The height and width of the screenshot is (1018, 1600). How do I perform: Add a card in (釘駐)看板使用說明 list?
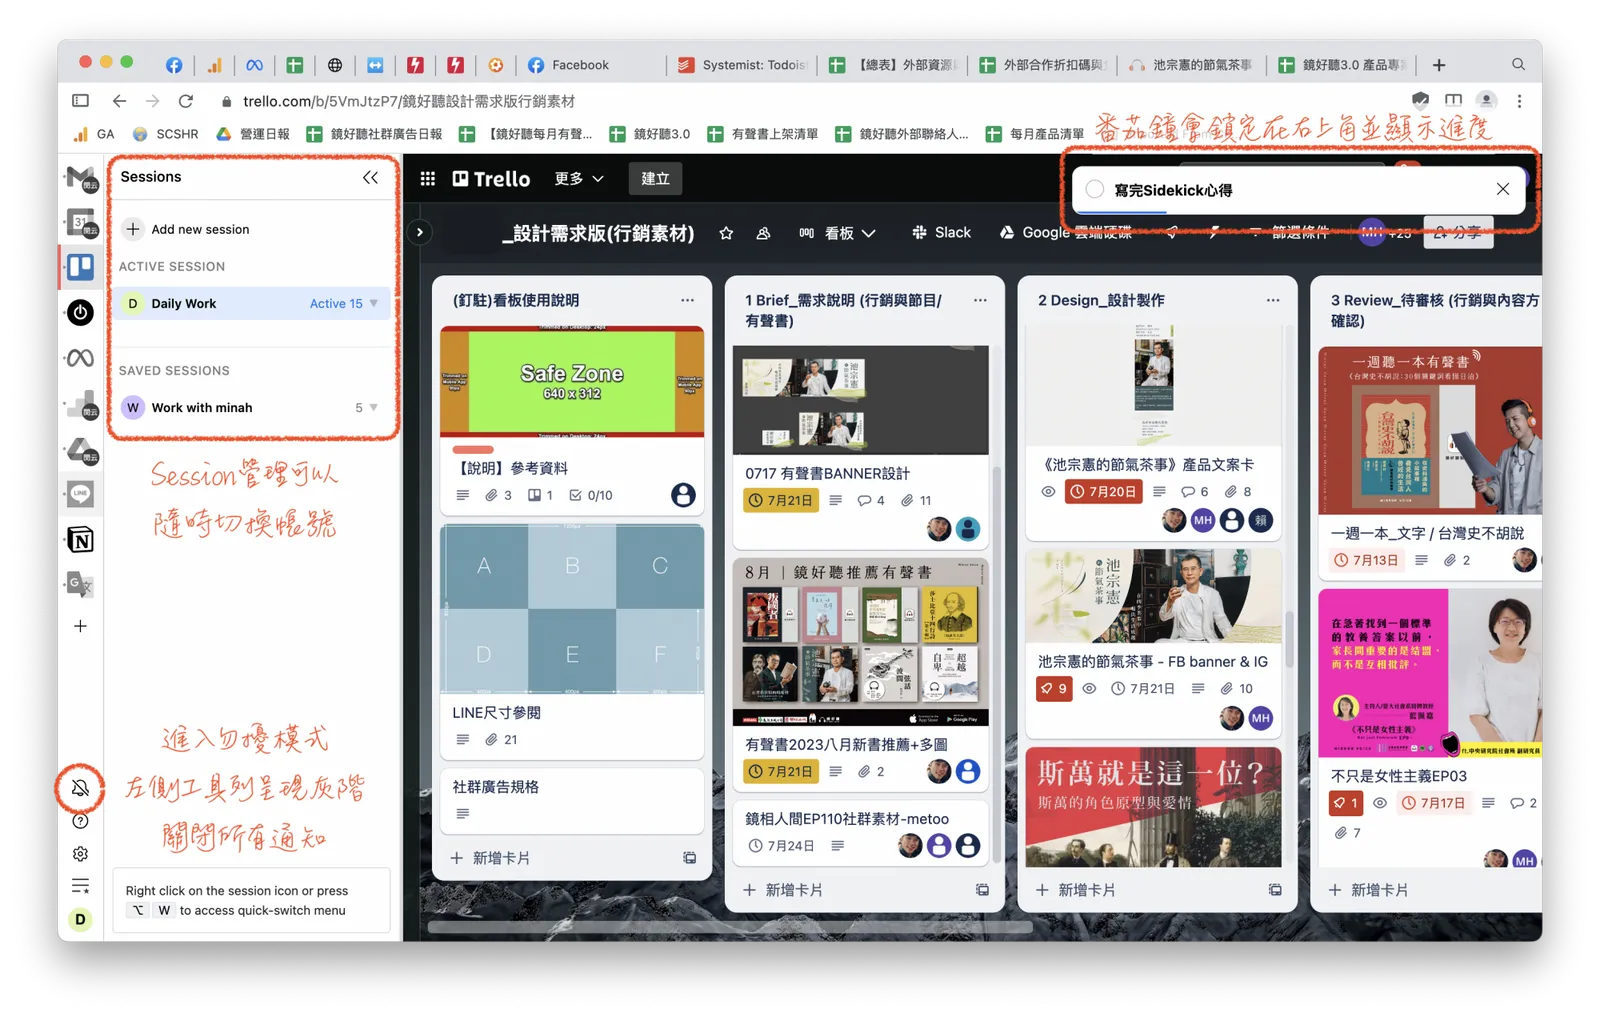490,858
